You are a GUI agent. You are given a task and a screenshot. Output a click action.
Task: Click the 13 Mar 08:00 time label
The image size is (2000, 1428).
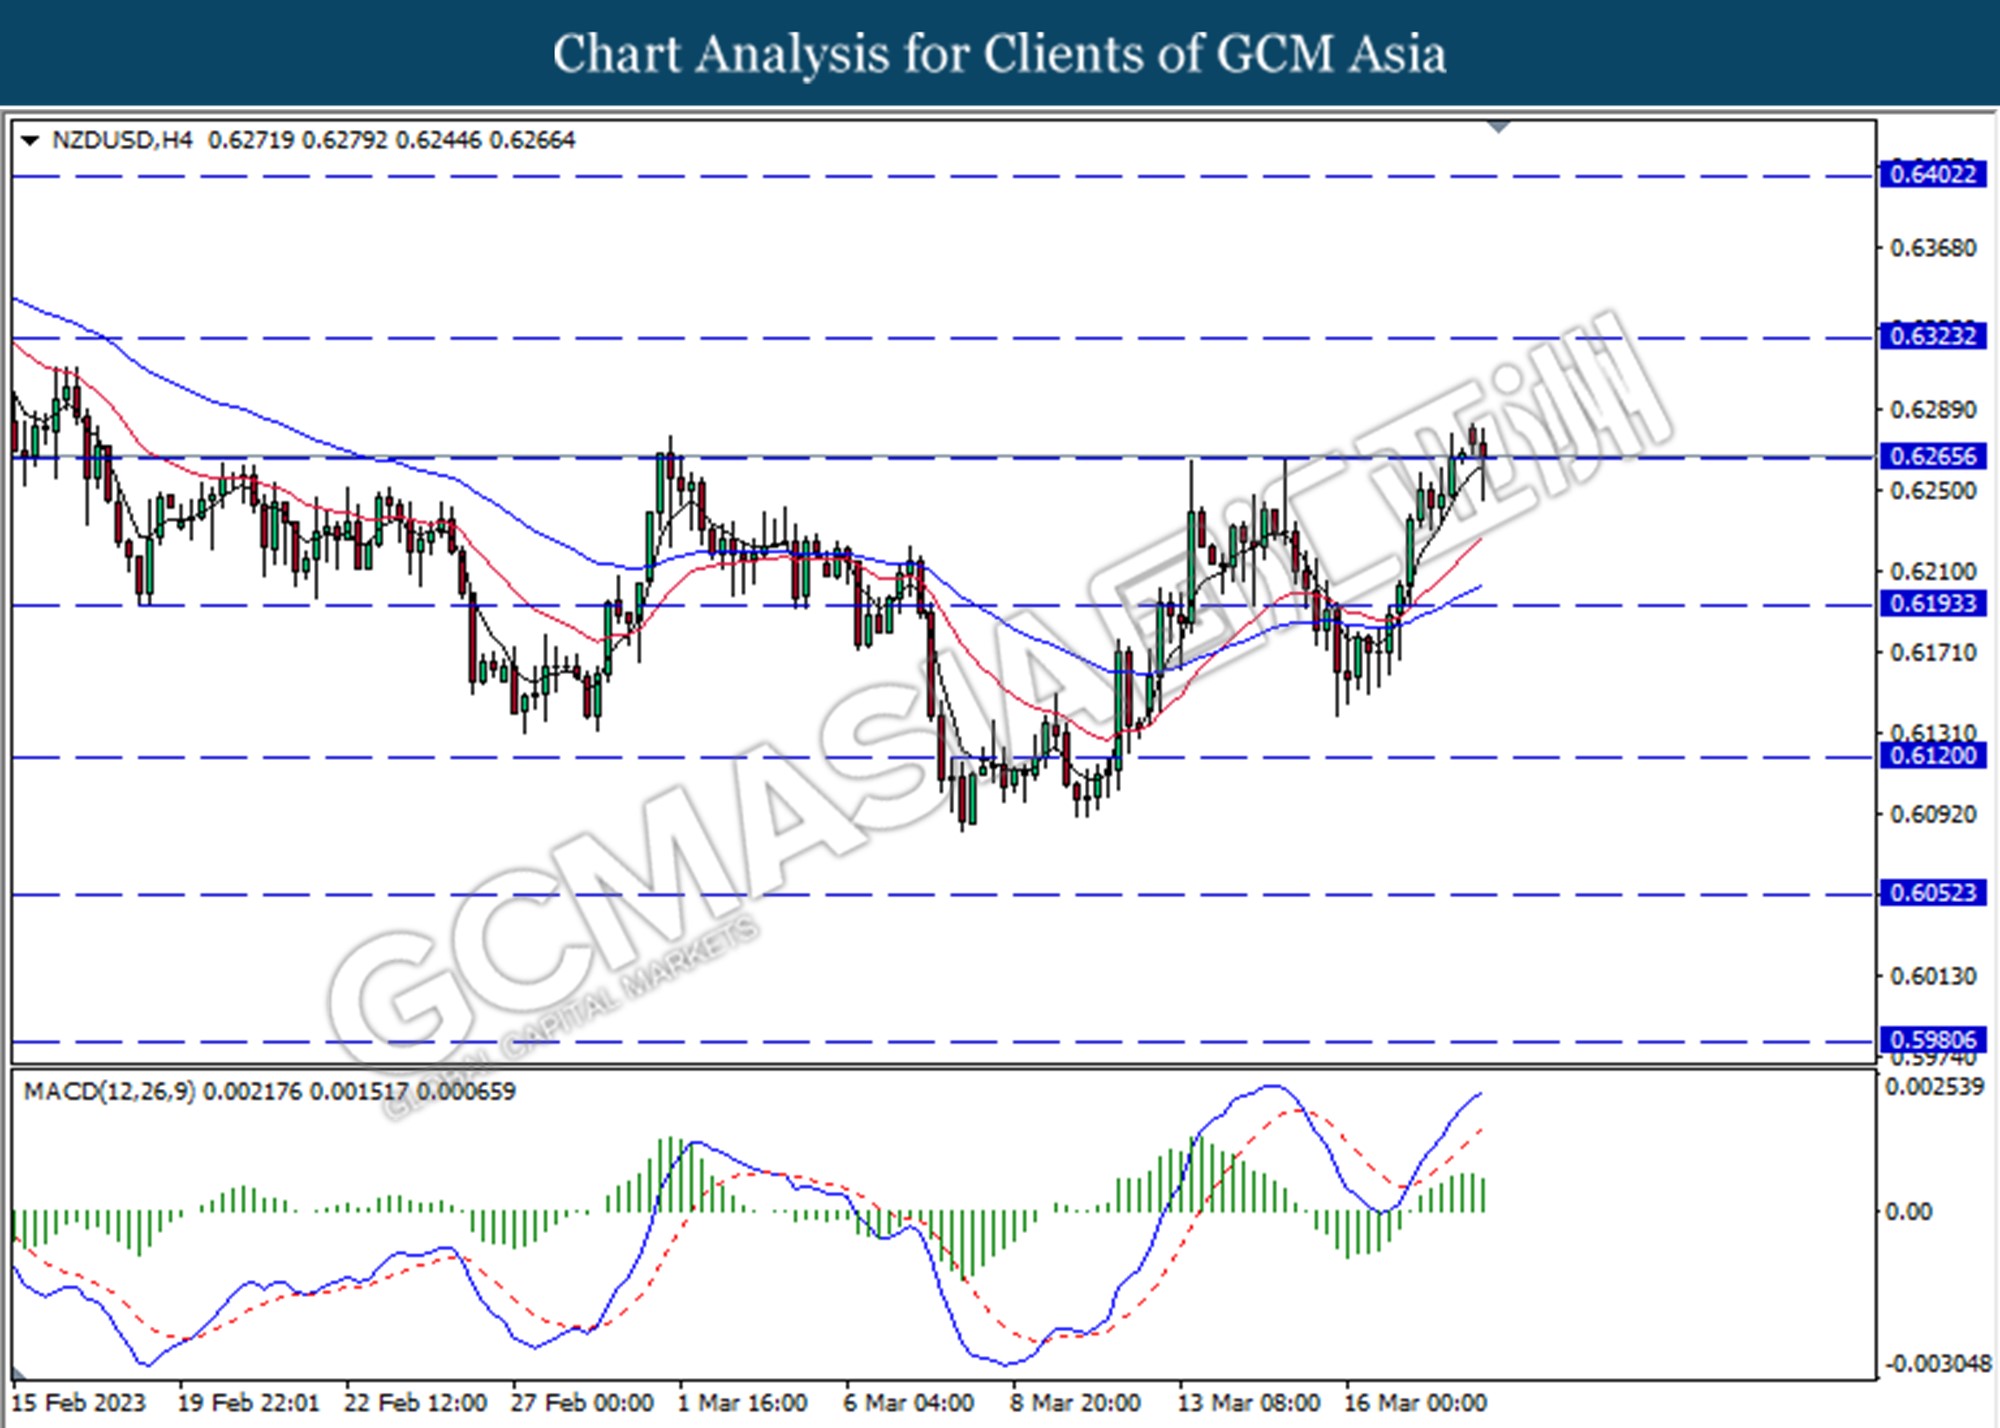point(1248,1403)
